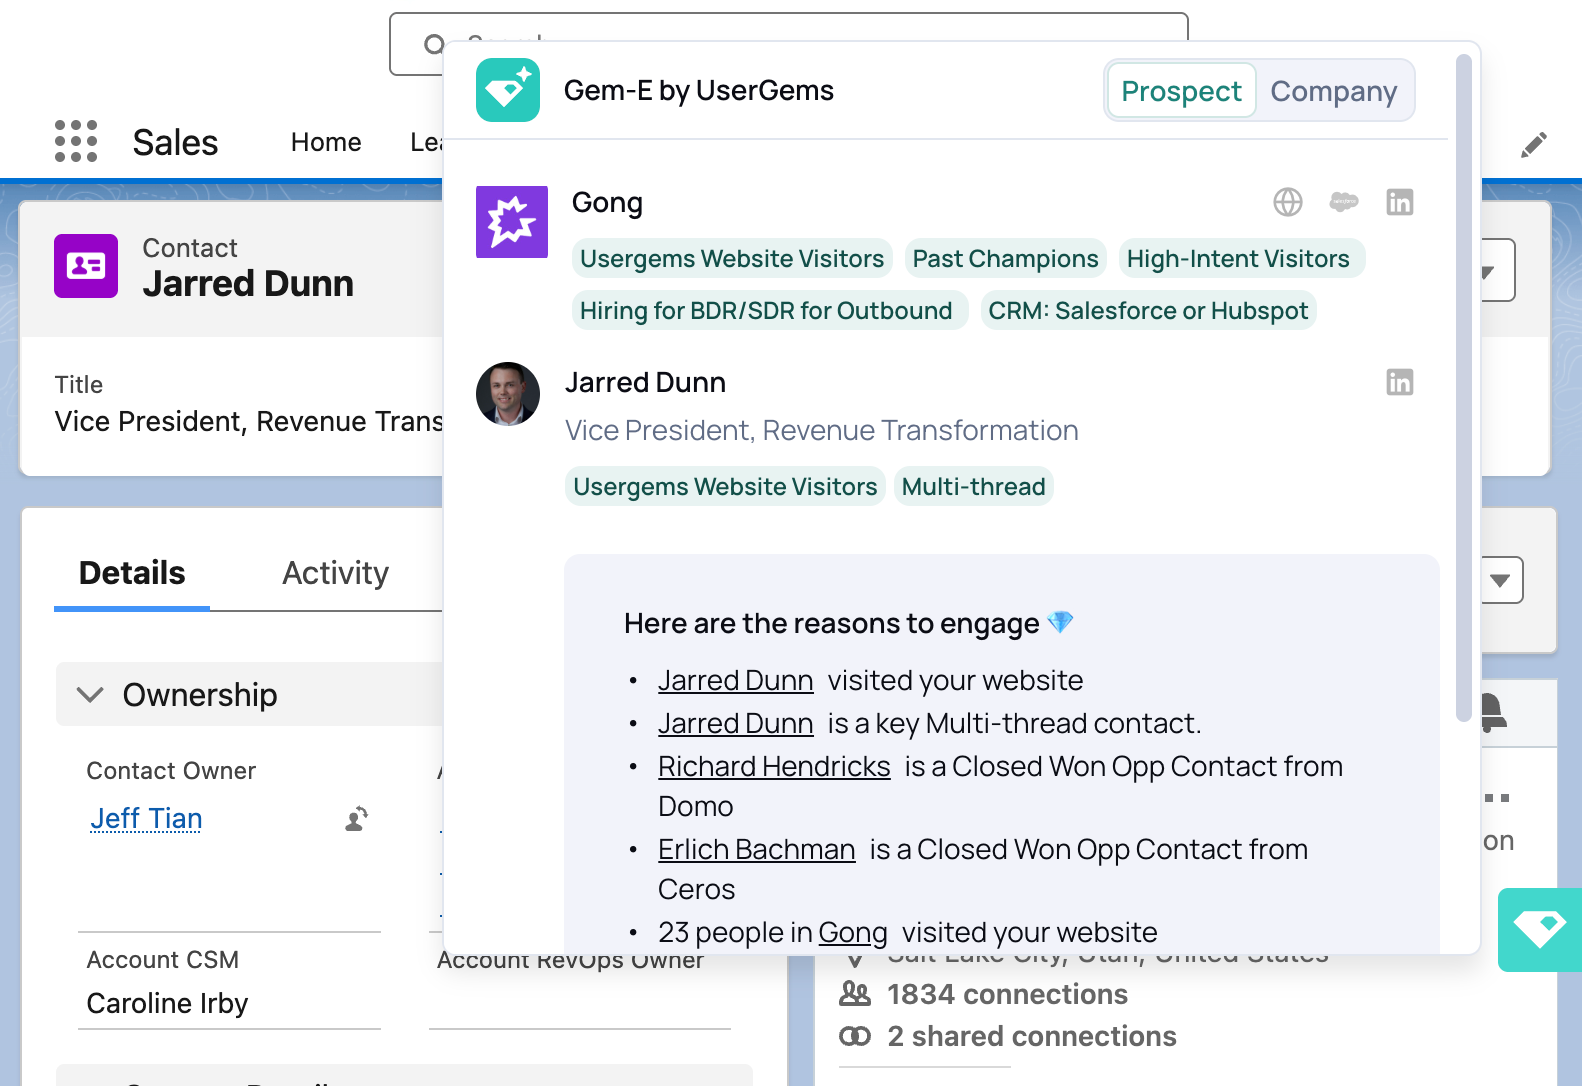This screenshot has width=1582, height=1086.
Task: Click the Caroline Irby Account CSM value
Action: tap(167, 1003)
